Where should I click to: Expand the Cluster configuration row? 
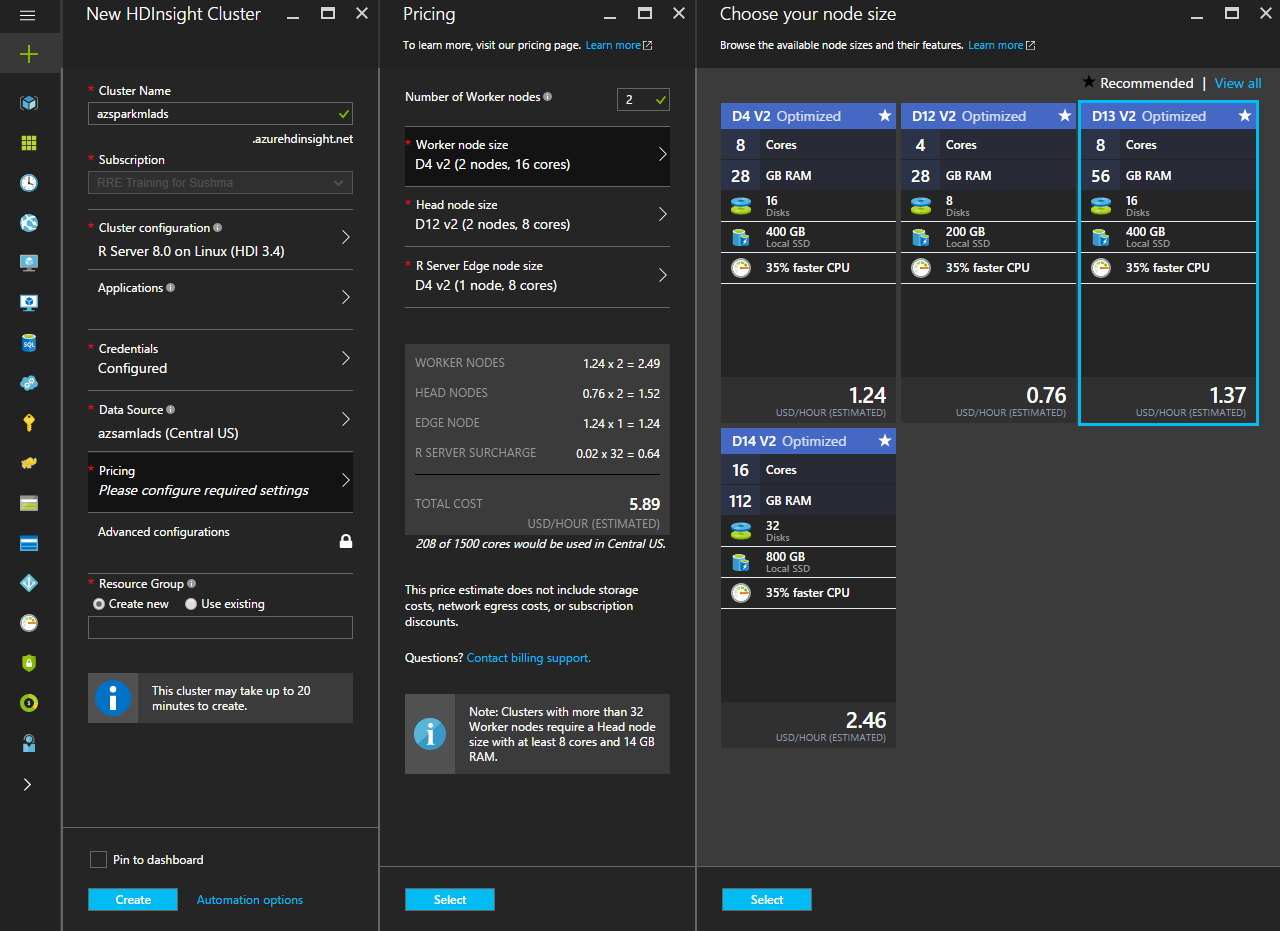[x=220, y=240]
